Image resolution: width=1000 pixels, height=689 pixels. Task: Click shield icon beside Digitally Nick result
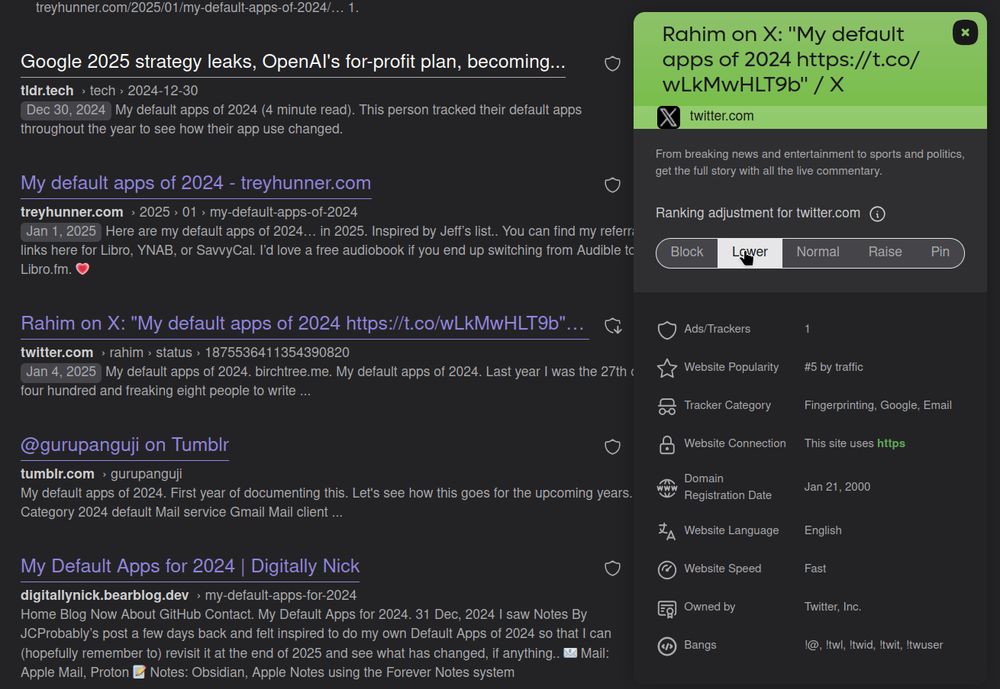point(612,568)
